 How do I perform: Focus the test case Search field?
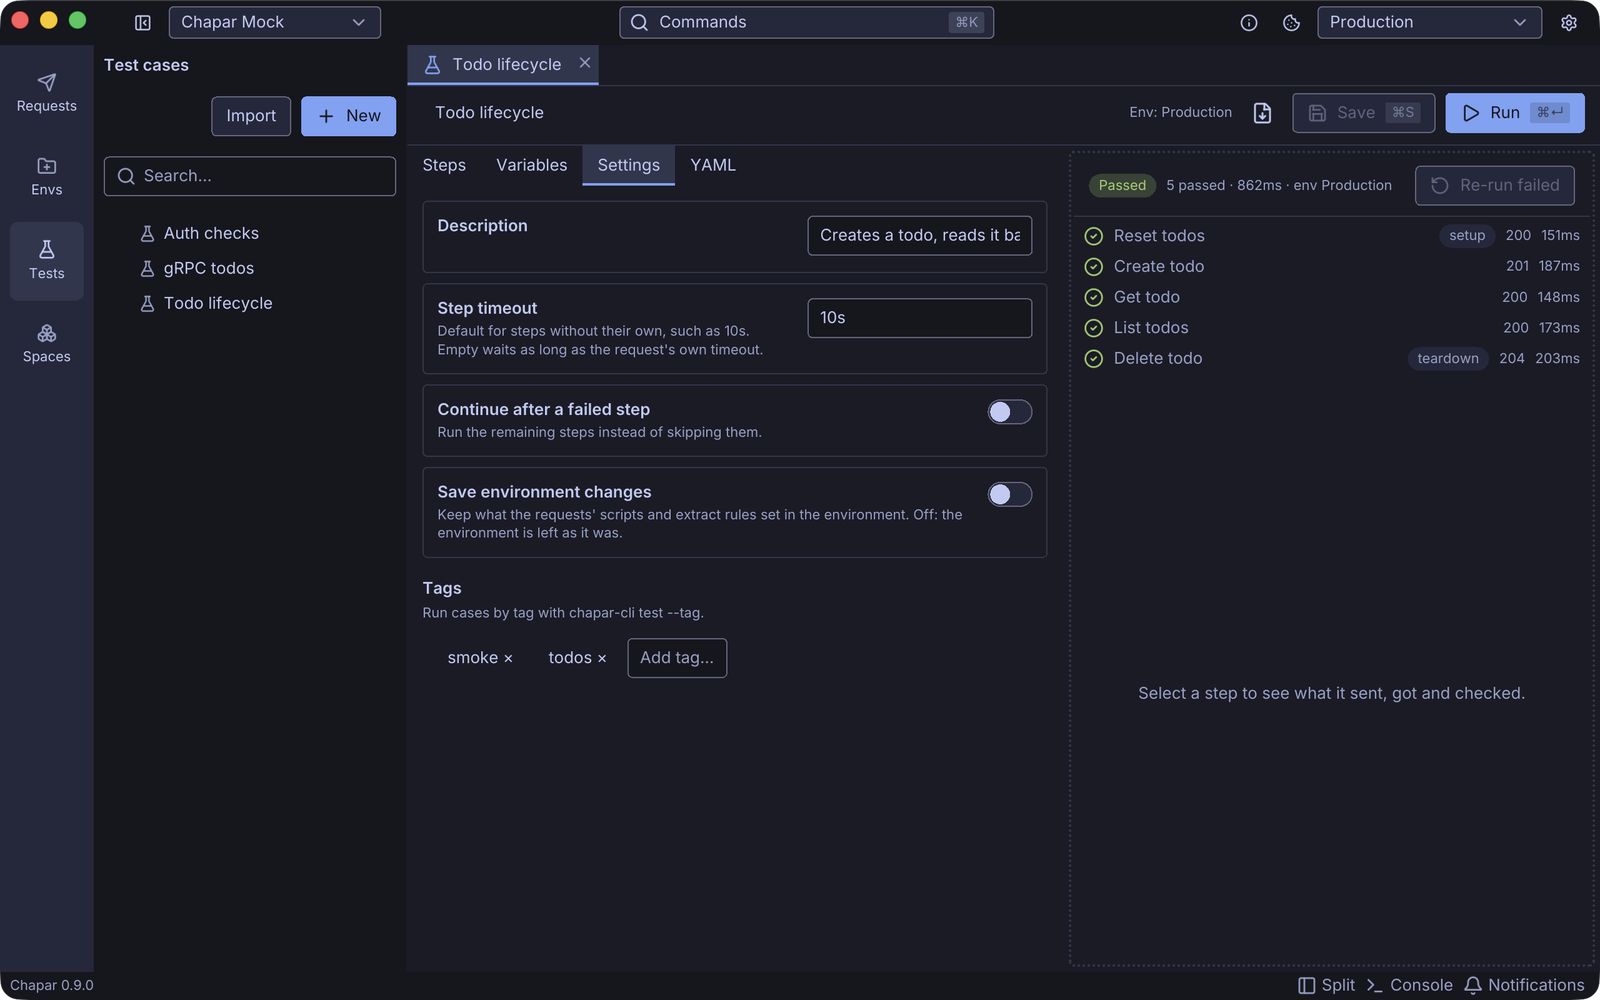(x=250, y=176)
